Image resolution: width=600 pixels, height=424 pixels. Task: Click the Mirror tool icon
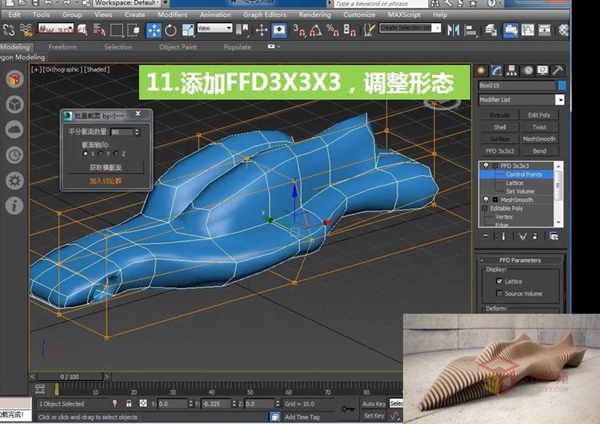(453, 30)
